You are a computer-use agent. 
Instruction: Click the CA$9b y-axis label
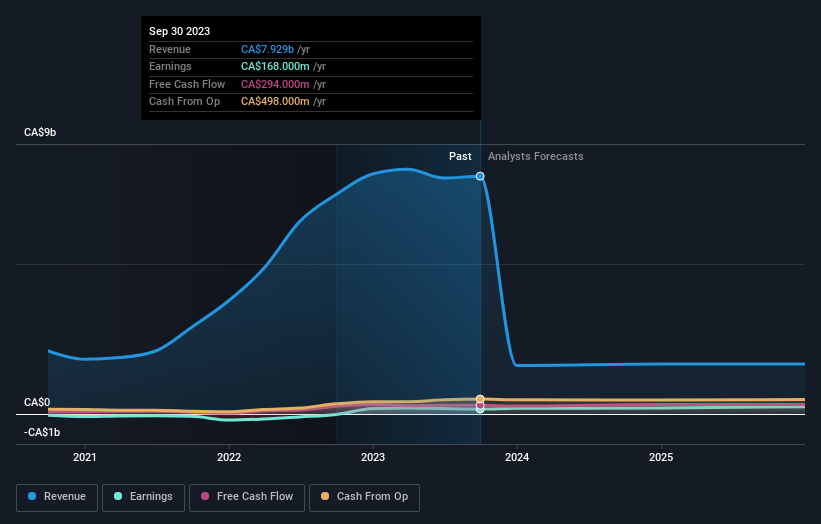[x=40, y=132]
